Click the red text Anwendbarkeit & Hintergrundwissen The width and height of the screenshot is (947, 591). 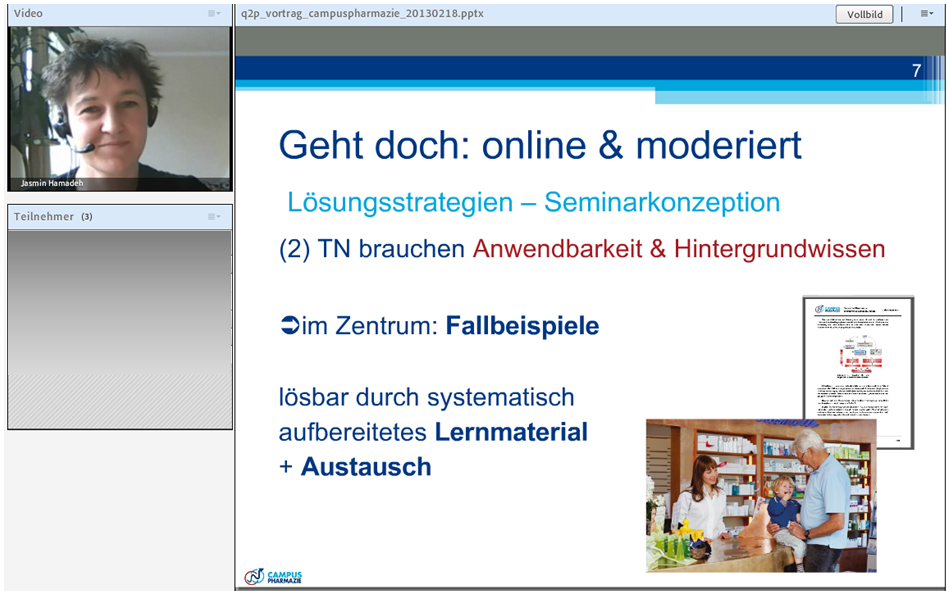(x=679, y=249)
